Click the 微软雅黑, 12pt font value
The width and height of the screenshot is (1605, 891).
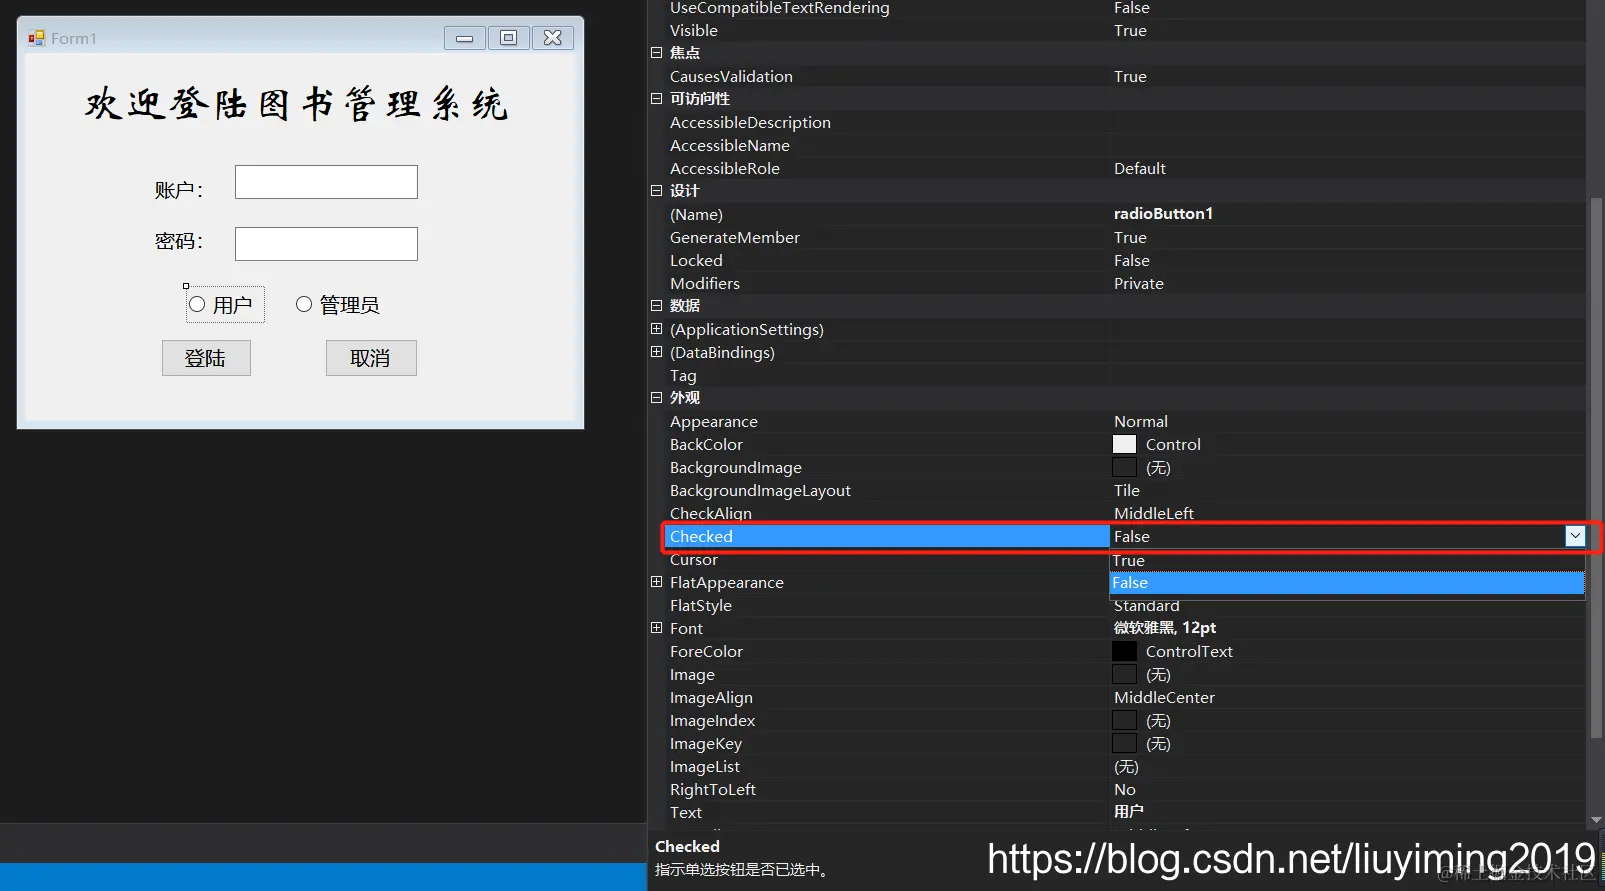tap(1165, 628)
